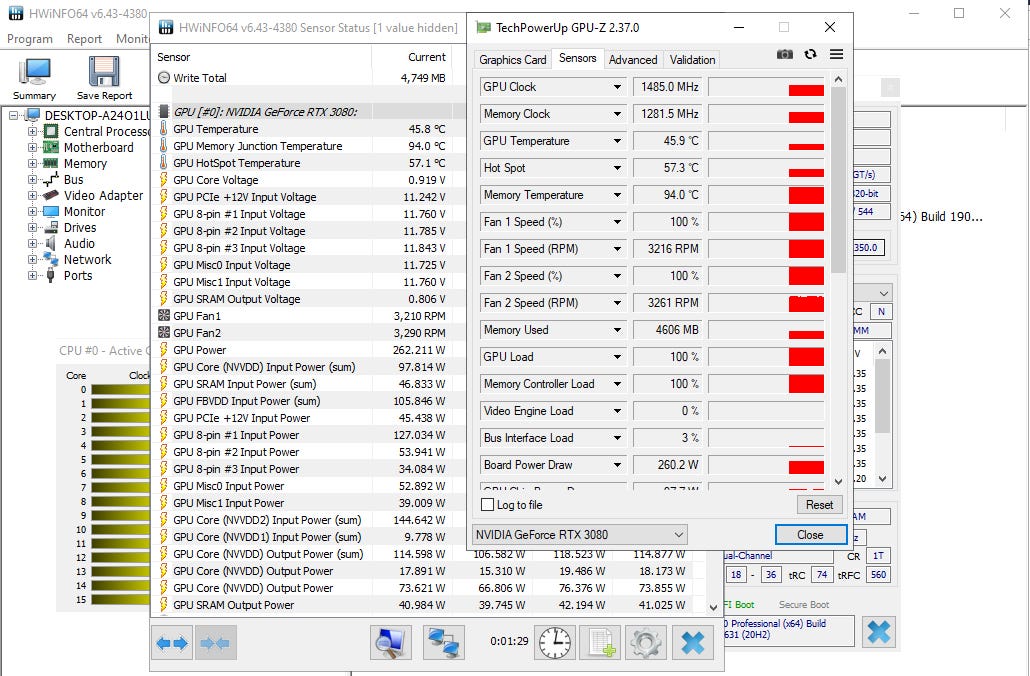Open the Bus Interface Load dropdown
Screen dimensions: 1030x676
pos(617,438)
